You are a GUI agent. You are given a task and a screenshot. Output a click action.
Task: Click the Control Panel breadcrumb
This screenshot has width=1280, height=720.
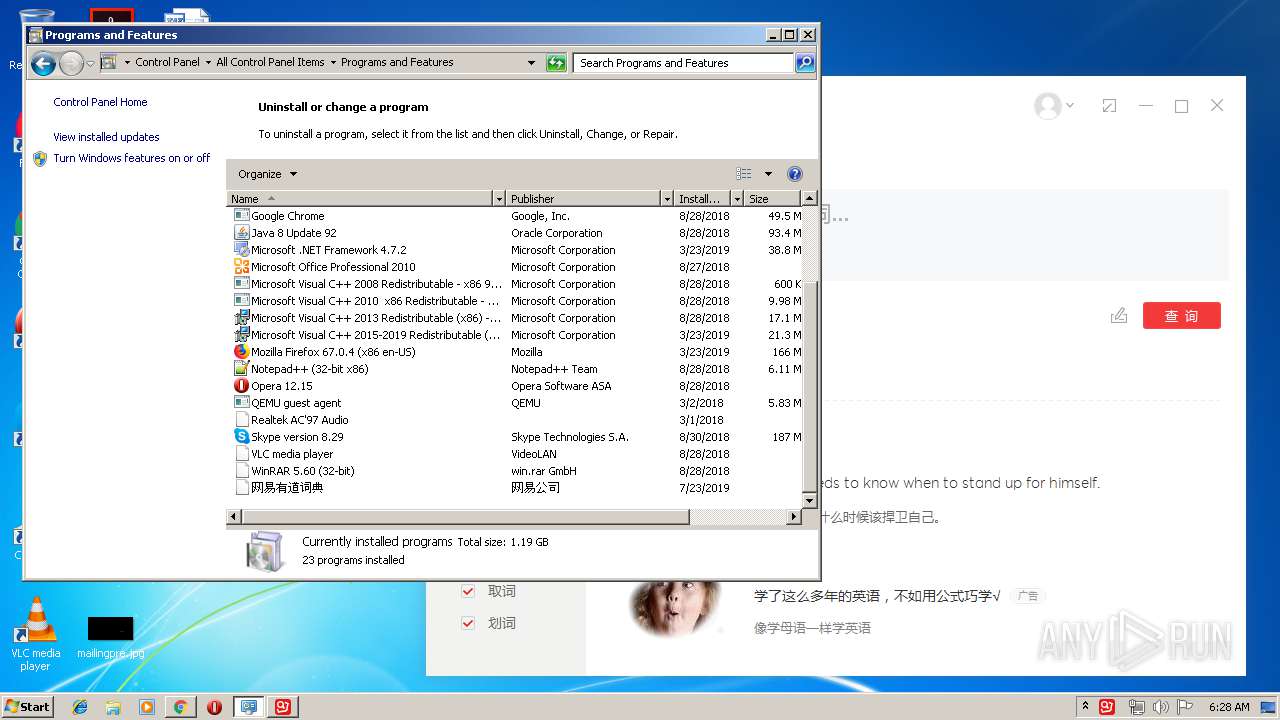168,62
